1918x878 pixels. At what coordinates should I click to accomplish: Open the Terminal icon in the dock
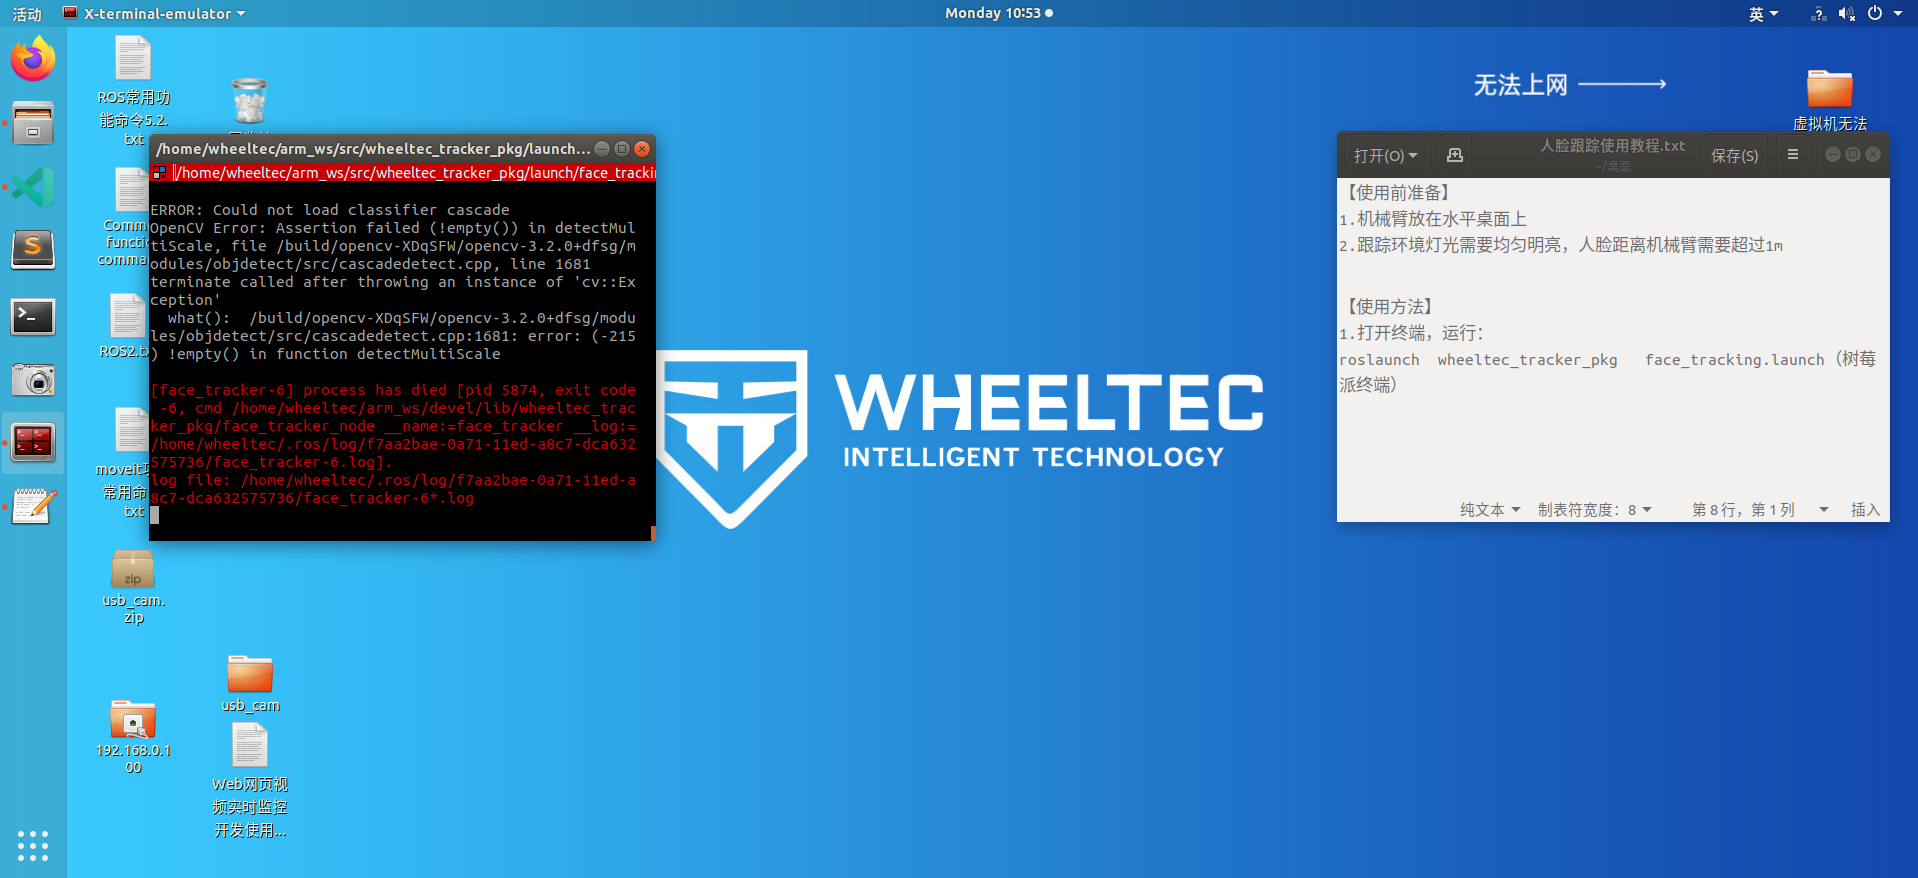(x=33, y=316)
